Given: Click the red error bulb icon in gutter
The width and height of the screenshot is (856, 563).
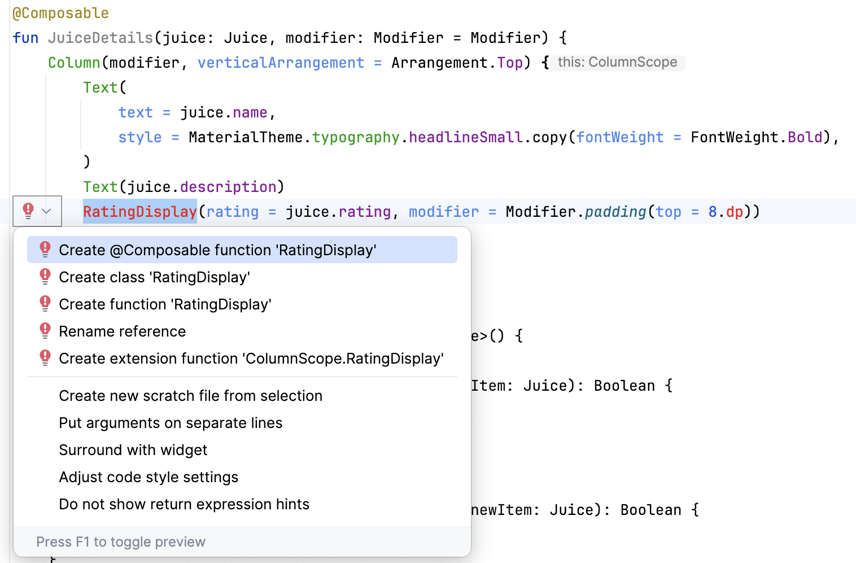Looking at the screenshot, I should tap(28, 211).
